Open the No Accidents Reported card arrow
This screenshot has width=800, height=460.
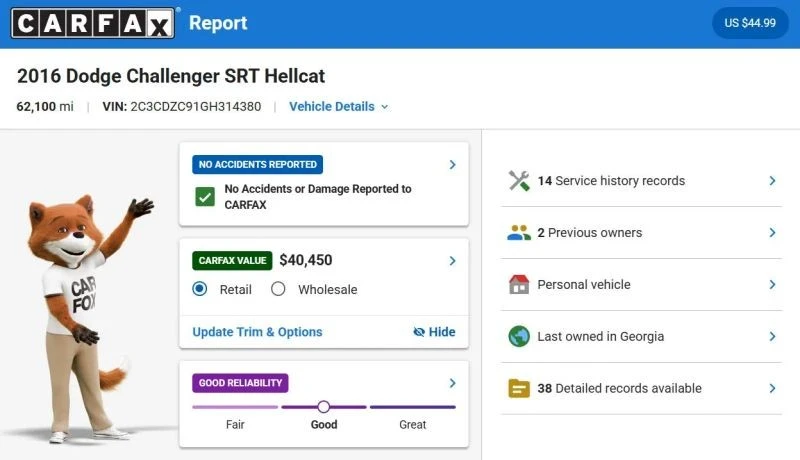[453, 165]
